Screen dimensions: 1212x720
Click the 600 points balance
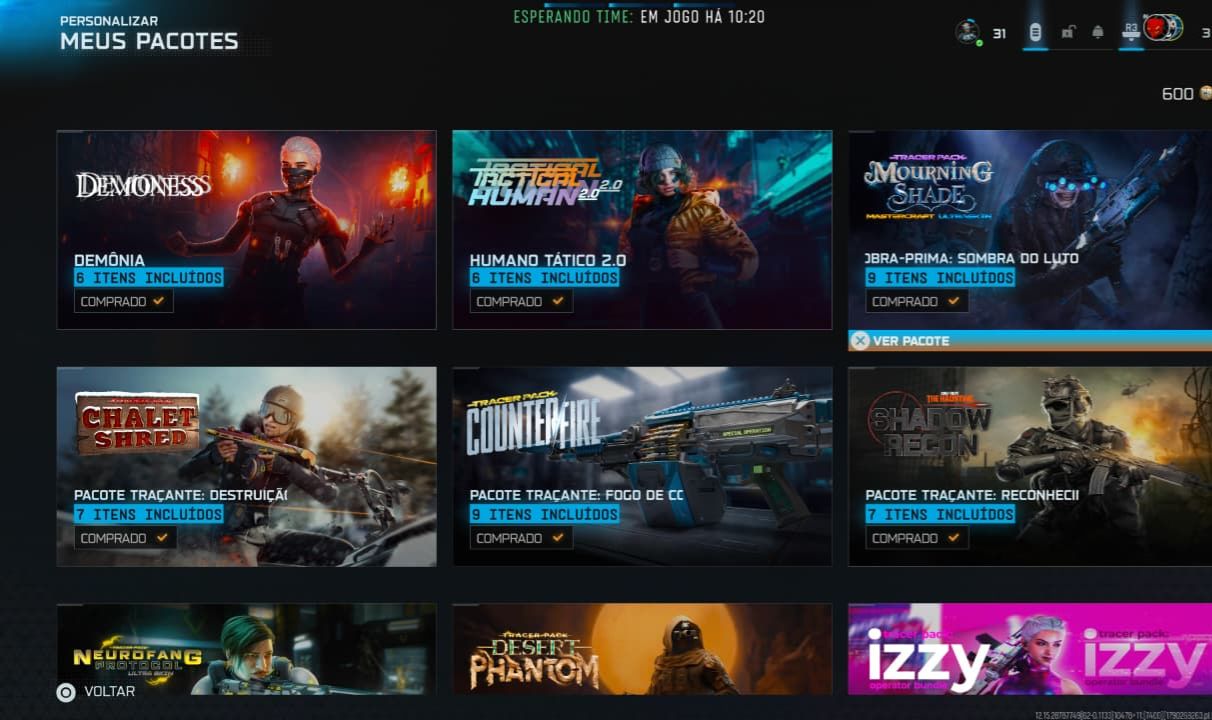1178,94
